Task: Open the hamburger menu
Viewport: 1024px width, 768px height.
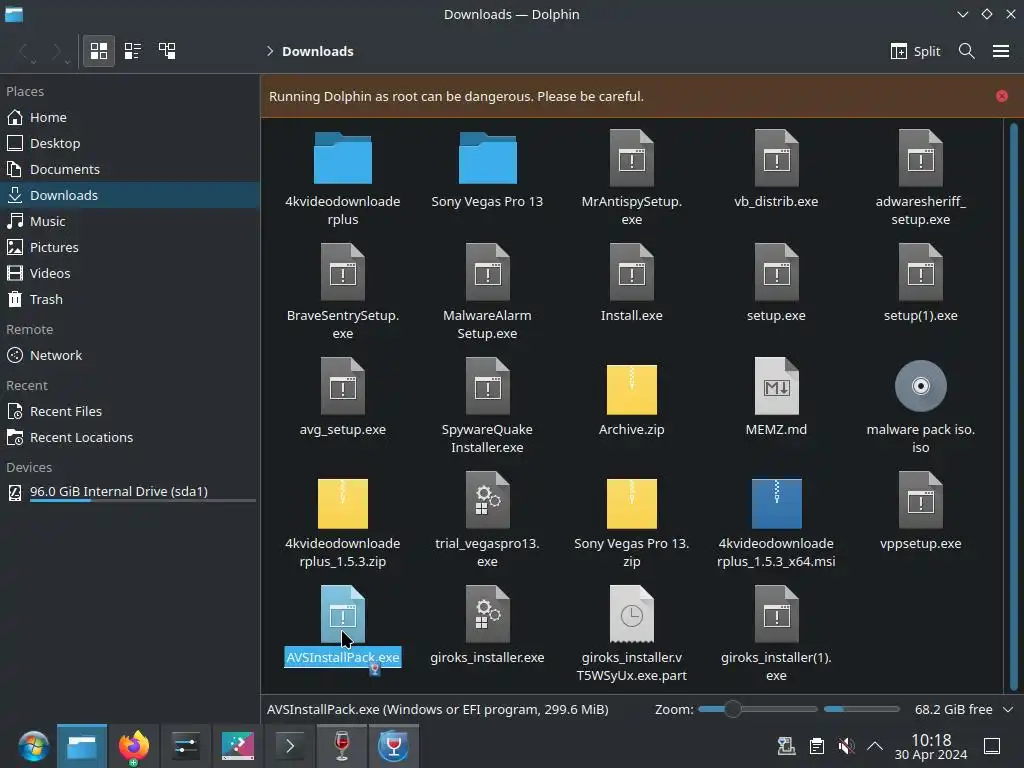Action: click(1001, 51)
